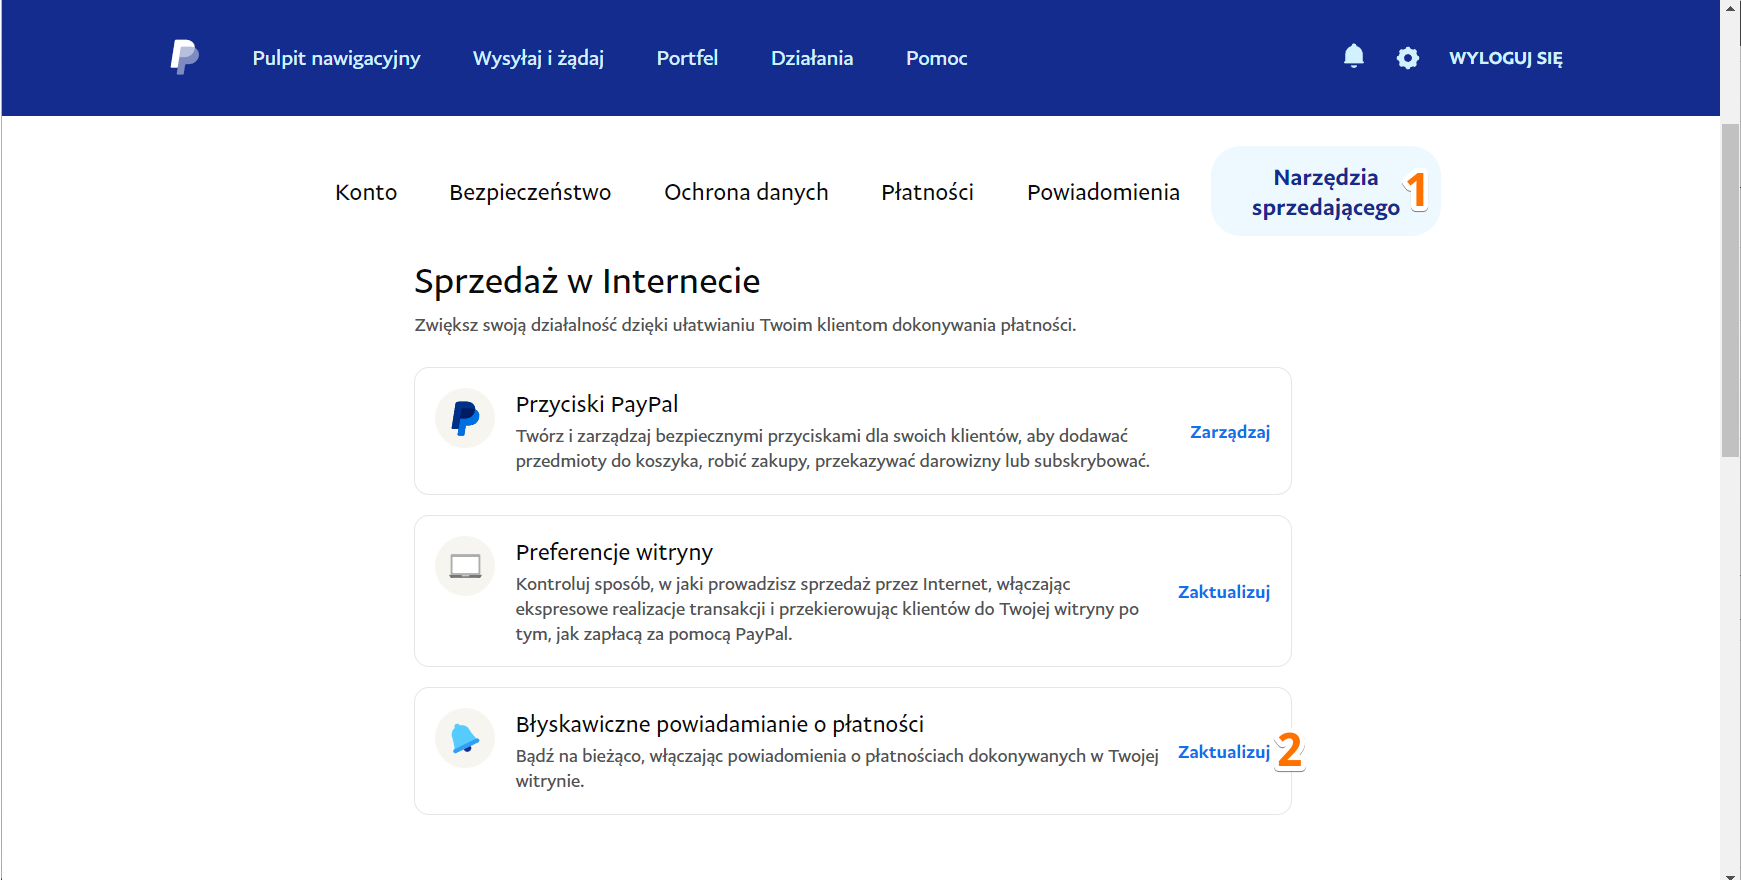Open the notifications bell icon
The image size is (1741, 880).
tap(1354, 56)
